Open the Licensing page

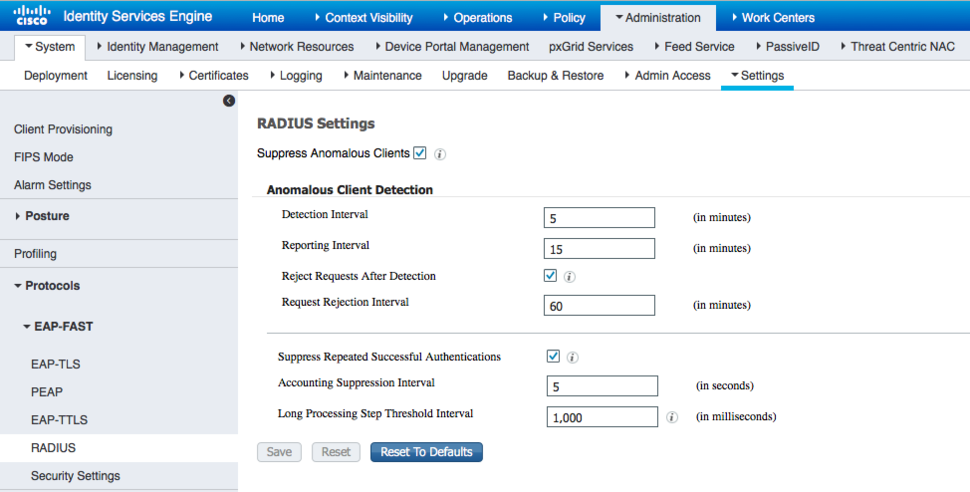click(x=132, y=76)
